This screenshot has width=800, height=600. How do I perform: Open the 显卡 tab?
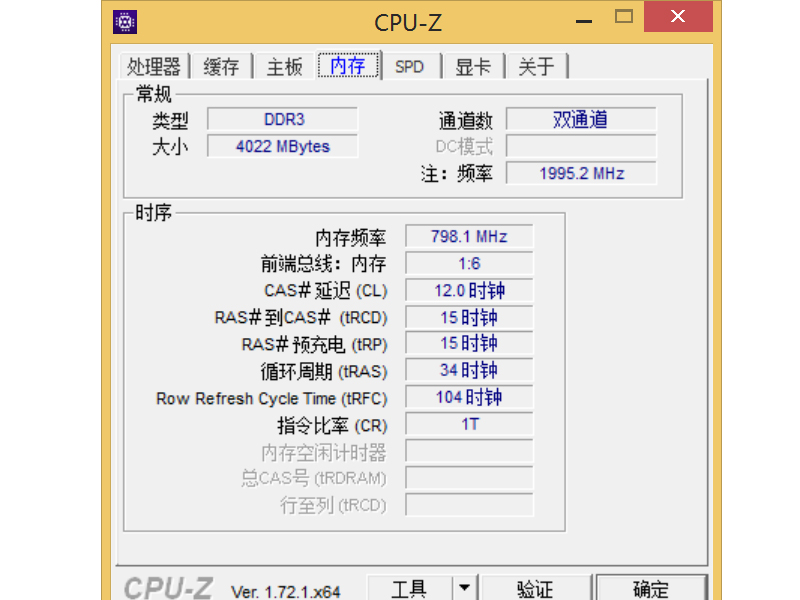click(x=473, y=67)
